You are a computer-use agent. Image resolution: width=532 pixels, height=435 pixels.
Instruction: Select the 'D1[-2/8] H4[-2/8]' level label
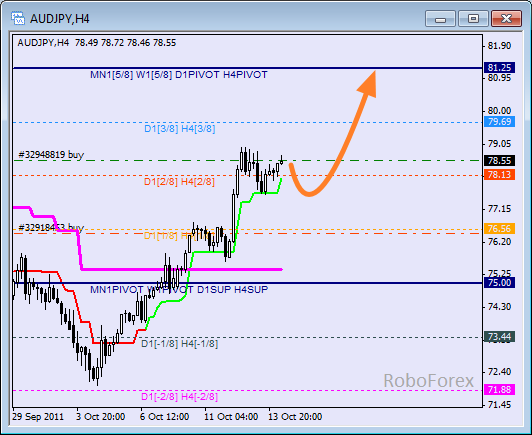pyautogui.click(x=179, y=397)
